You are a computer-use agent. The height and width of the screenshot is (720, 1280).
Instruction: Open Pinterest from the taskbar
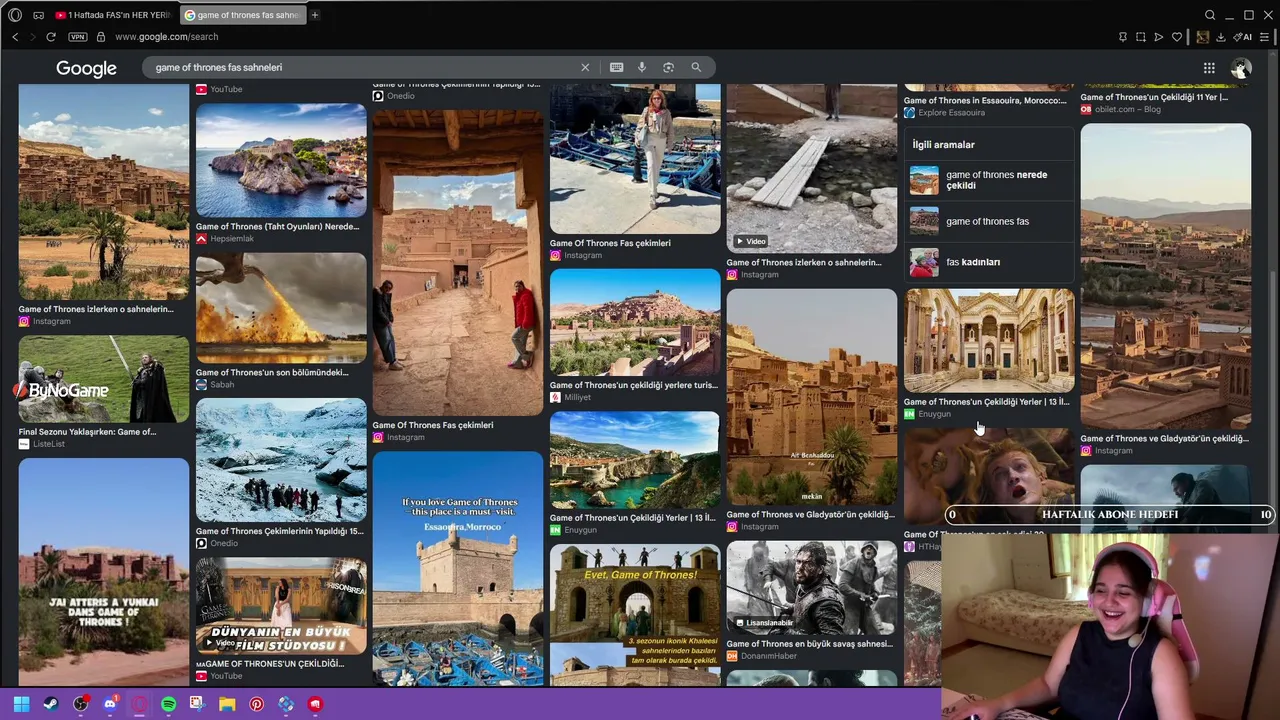tap(257, 704)
